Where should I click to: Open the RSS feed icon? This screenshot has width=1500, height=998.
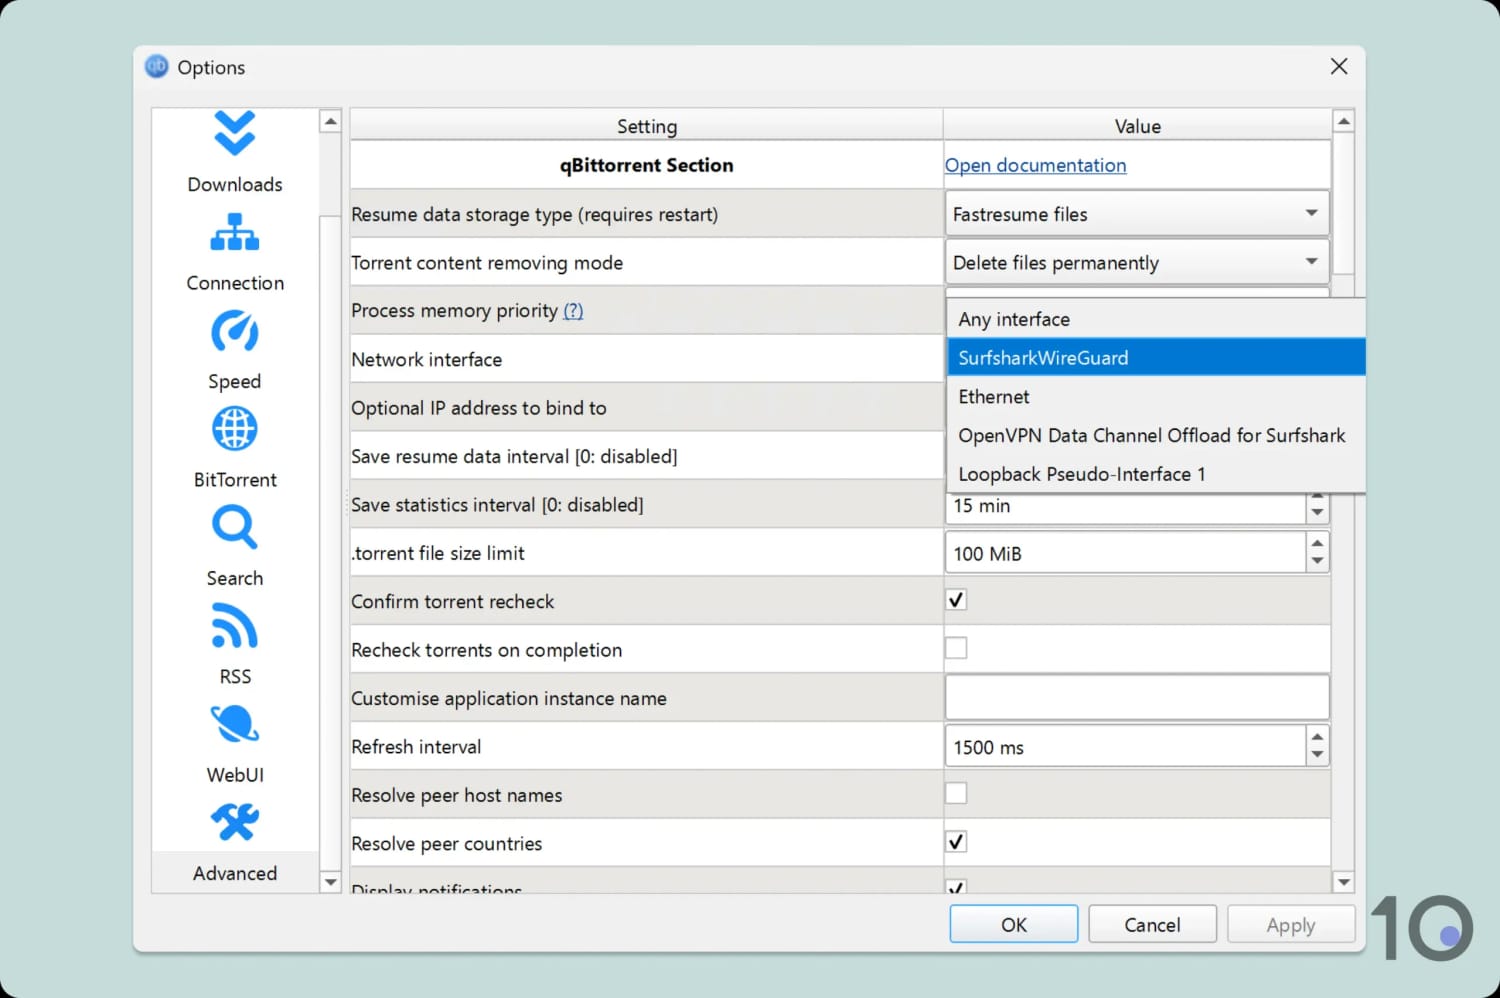coord(234,626)
